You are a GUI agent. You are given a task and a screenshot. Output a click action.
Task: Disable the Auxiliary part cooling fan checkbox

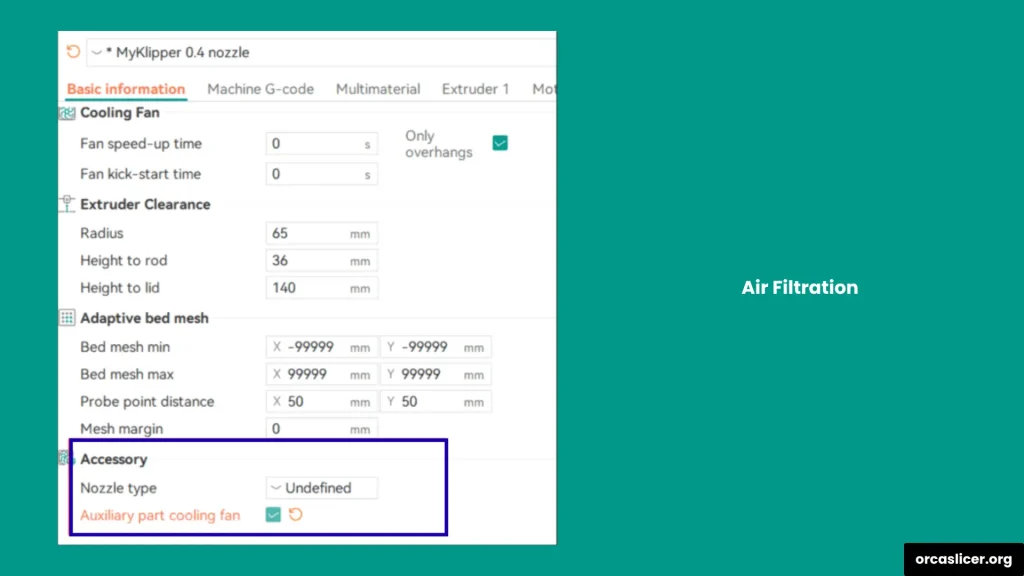tap(272, 515)
